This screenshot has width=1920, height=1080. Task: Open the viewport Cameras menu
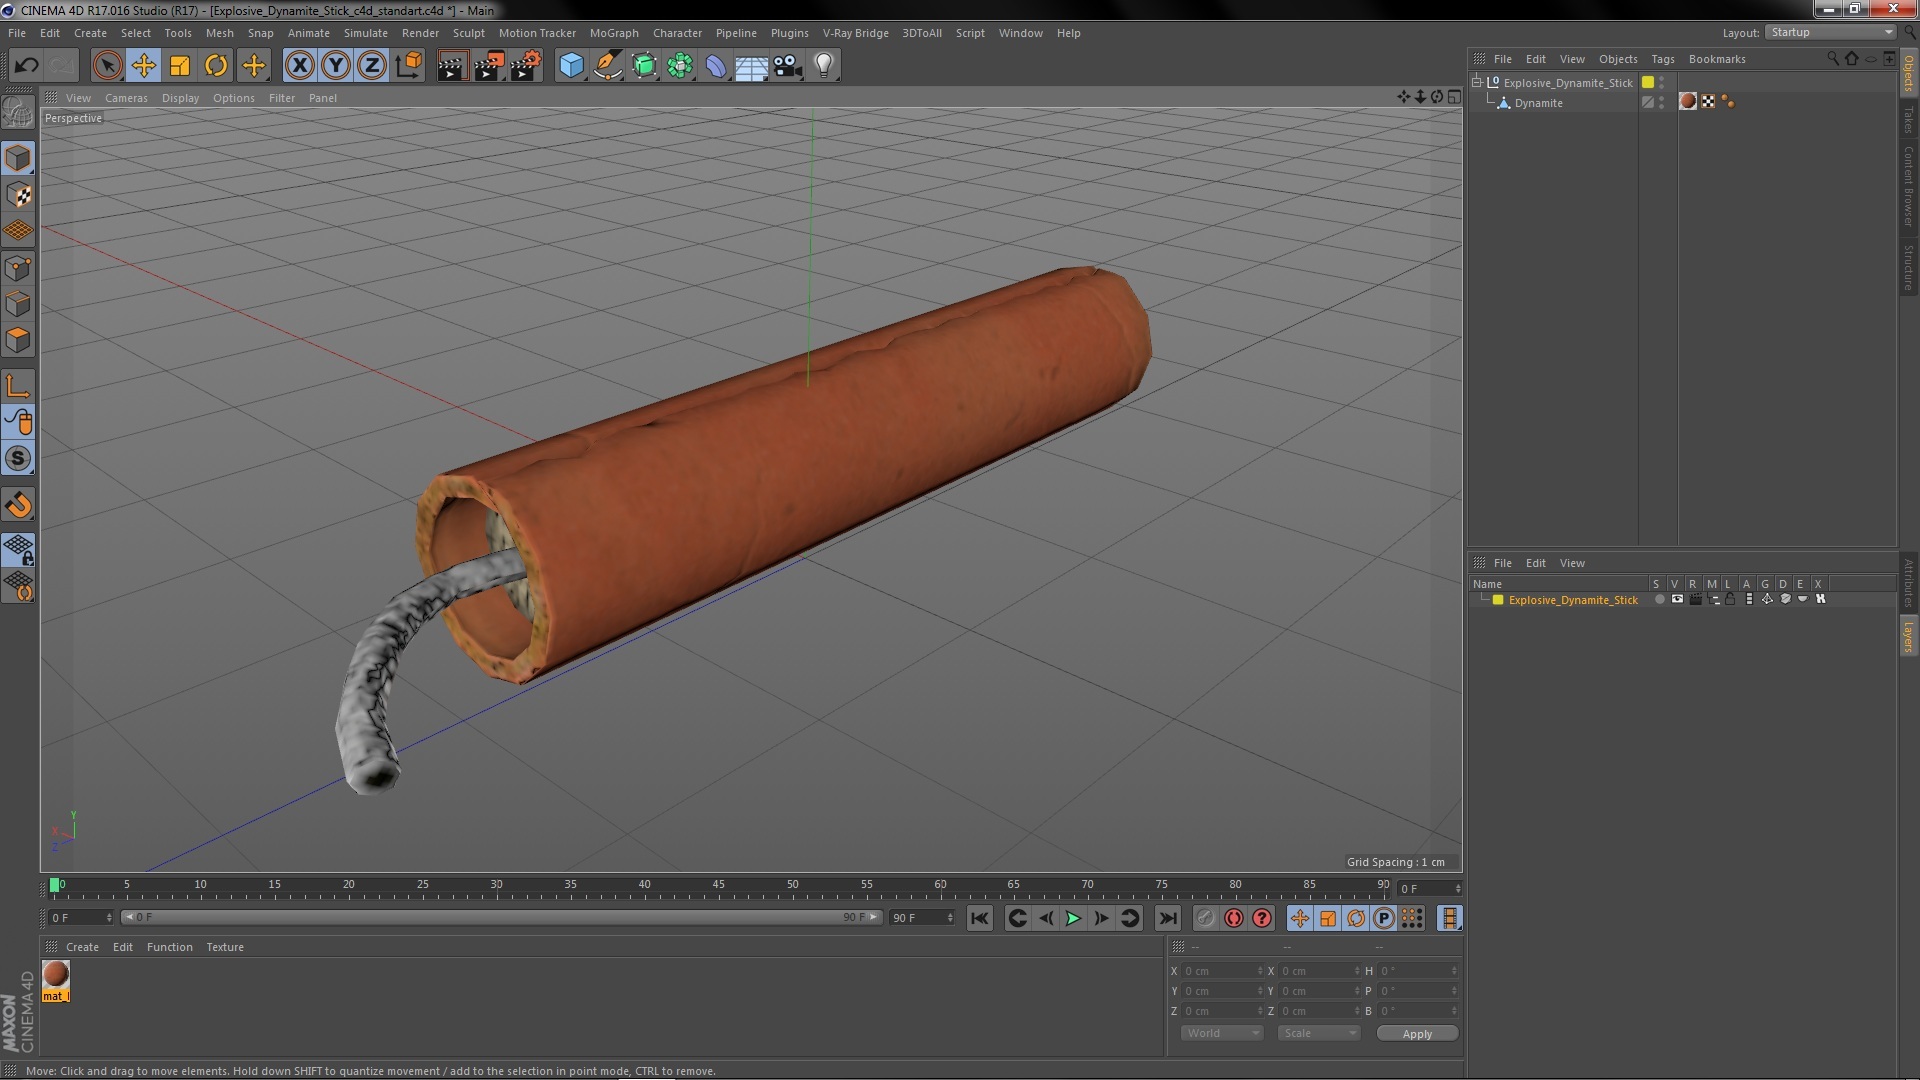pyautogui.click(x=126, y=98)
